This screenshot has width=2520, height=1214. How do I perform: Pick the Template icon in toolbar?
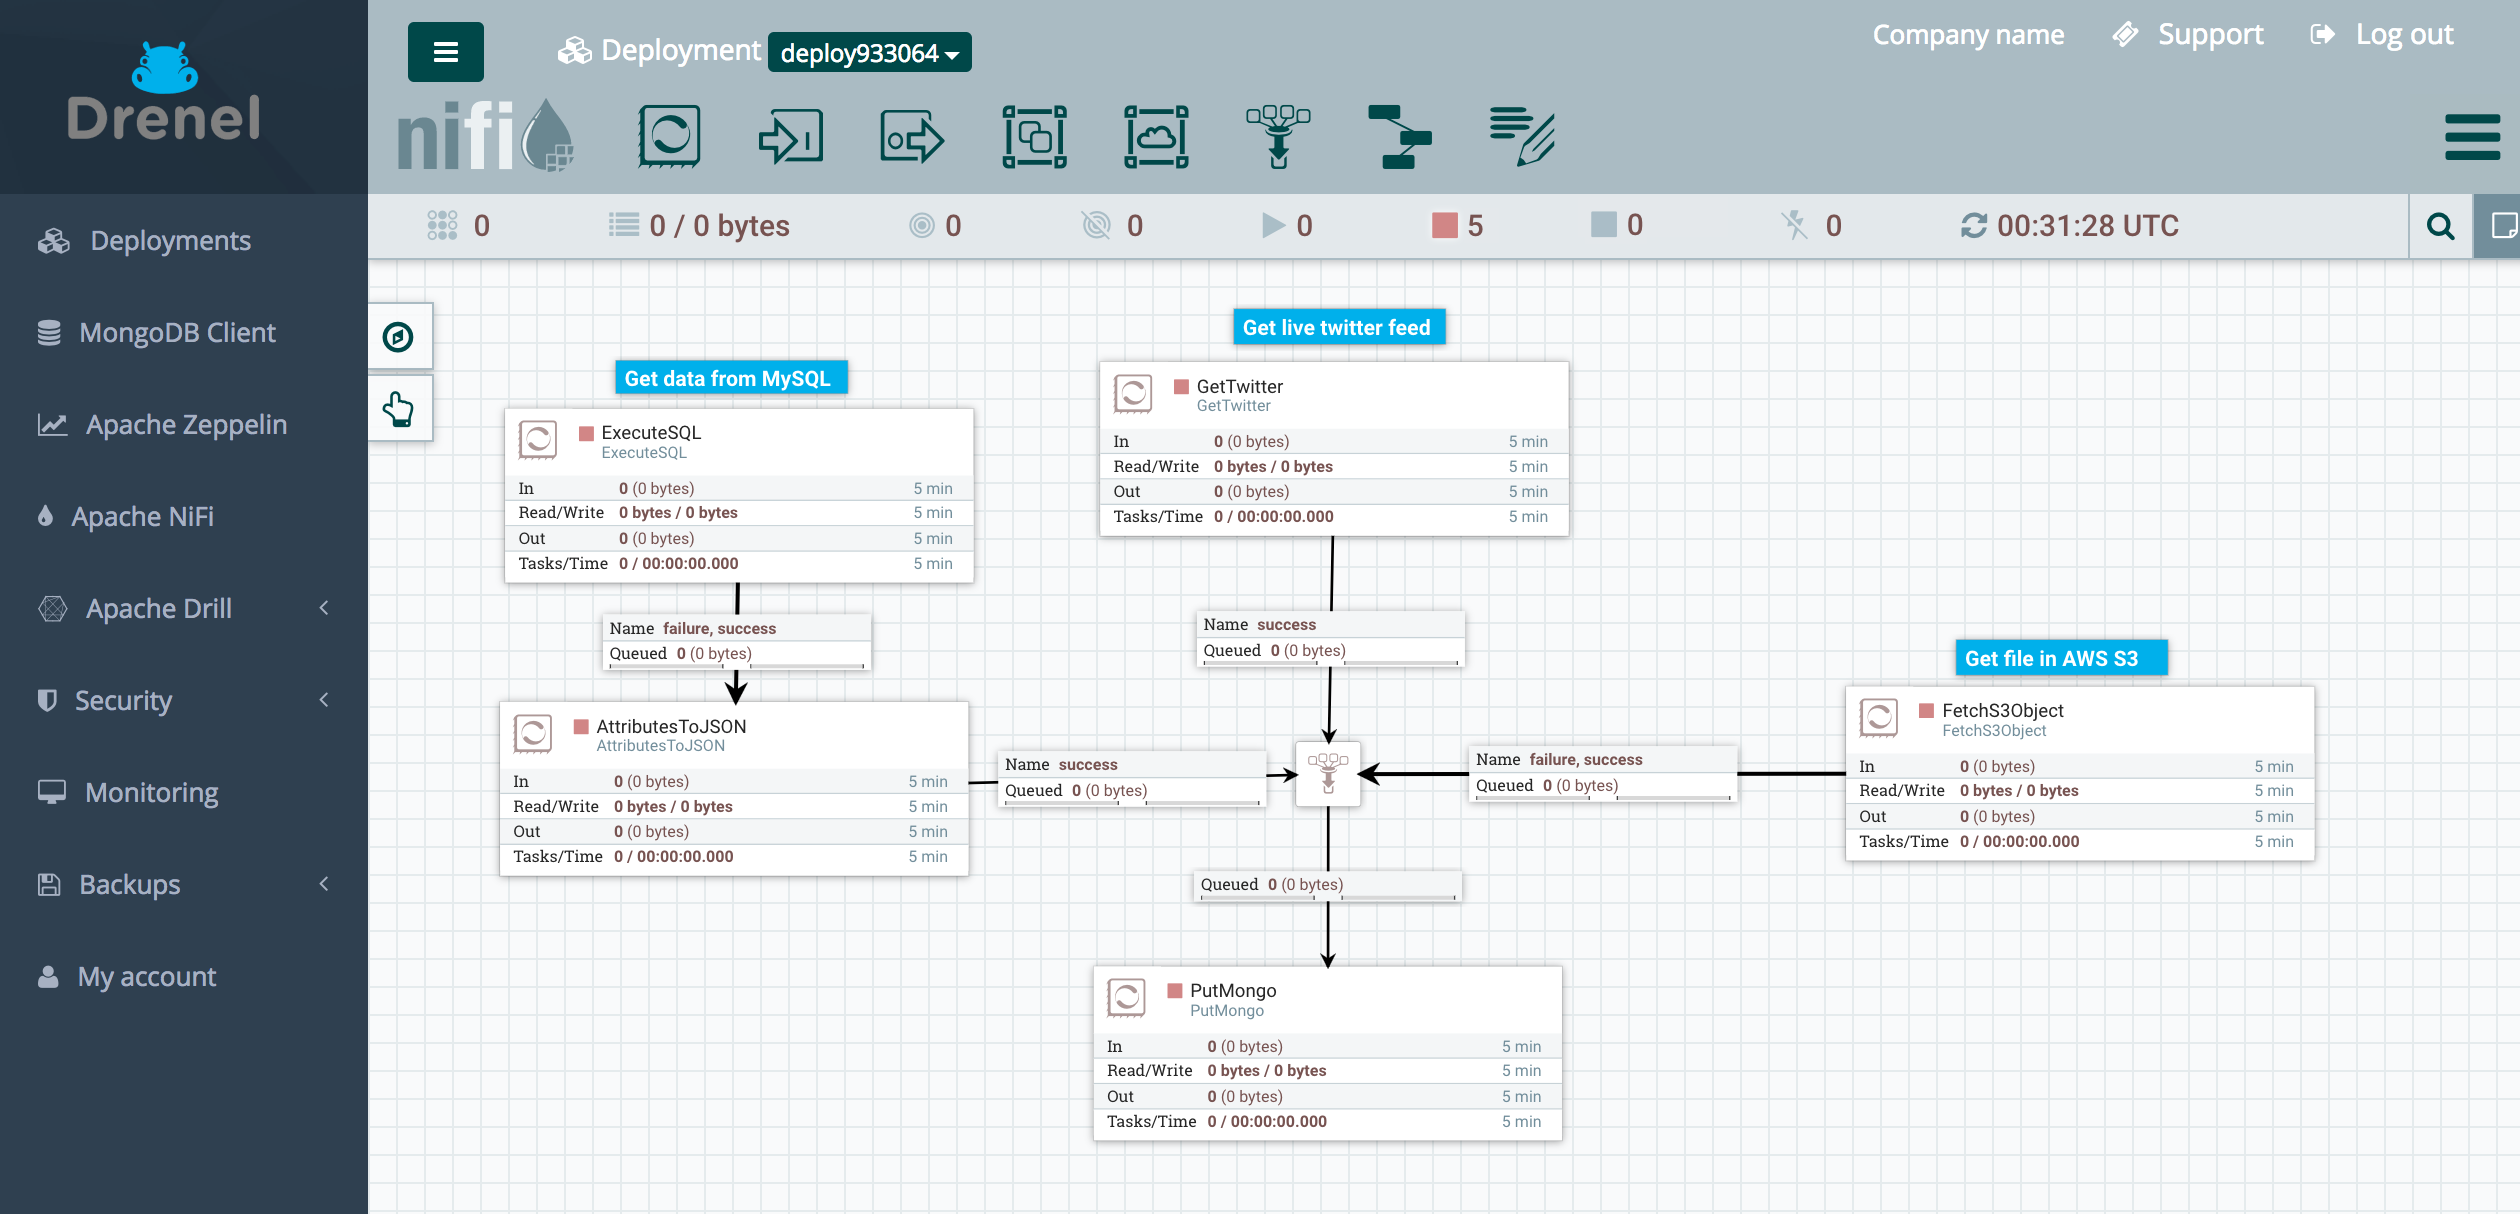point(1400,137)
